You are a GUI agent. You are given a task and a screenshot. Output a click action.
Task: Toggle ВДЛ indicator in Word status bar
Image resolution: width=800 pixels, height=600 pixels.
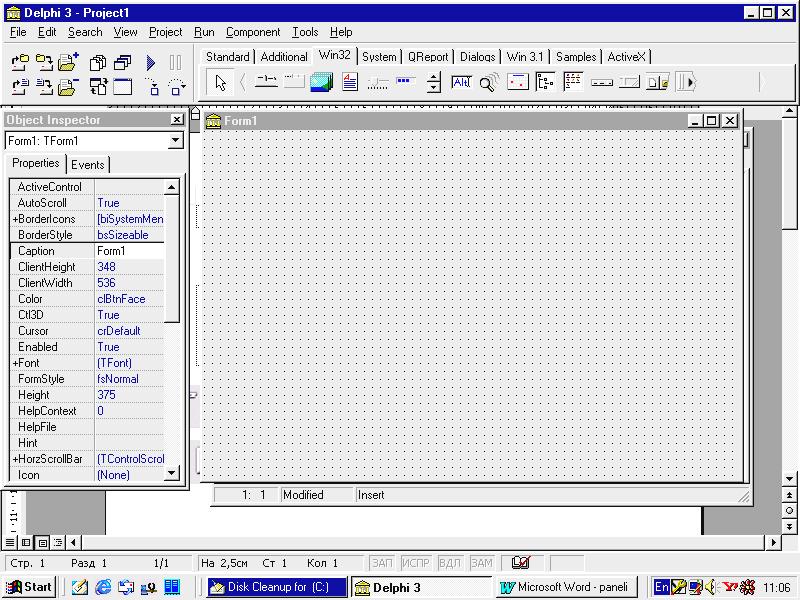point(449,563)
